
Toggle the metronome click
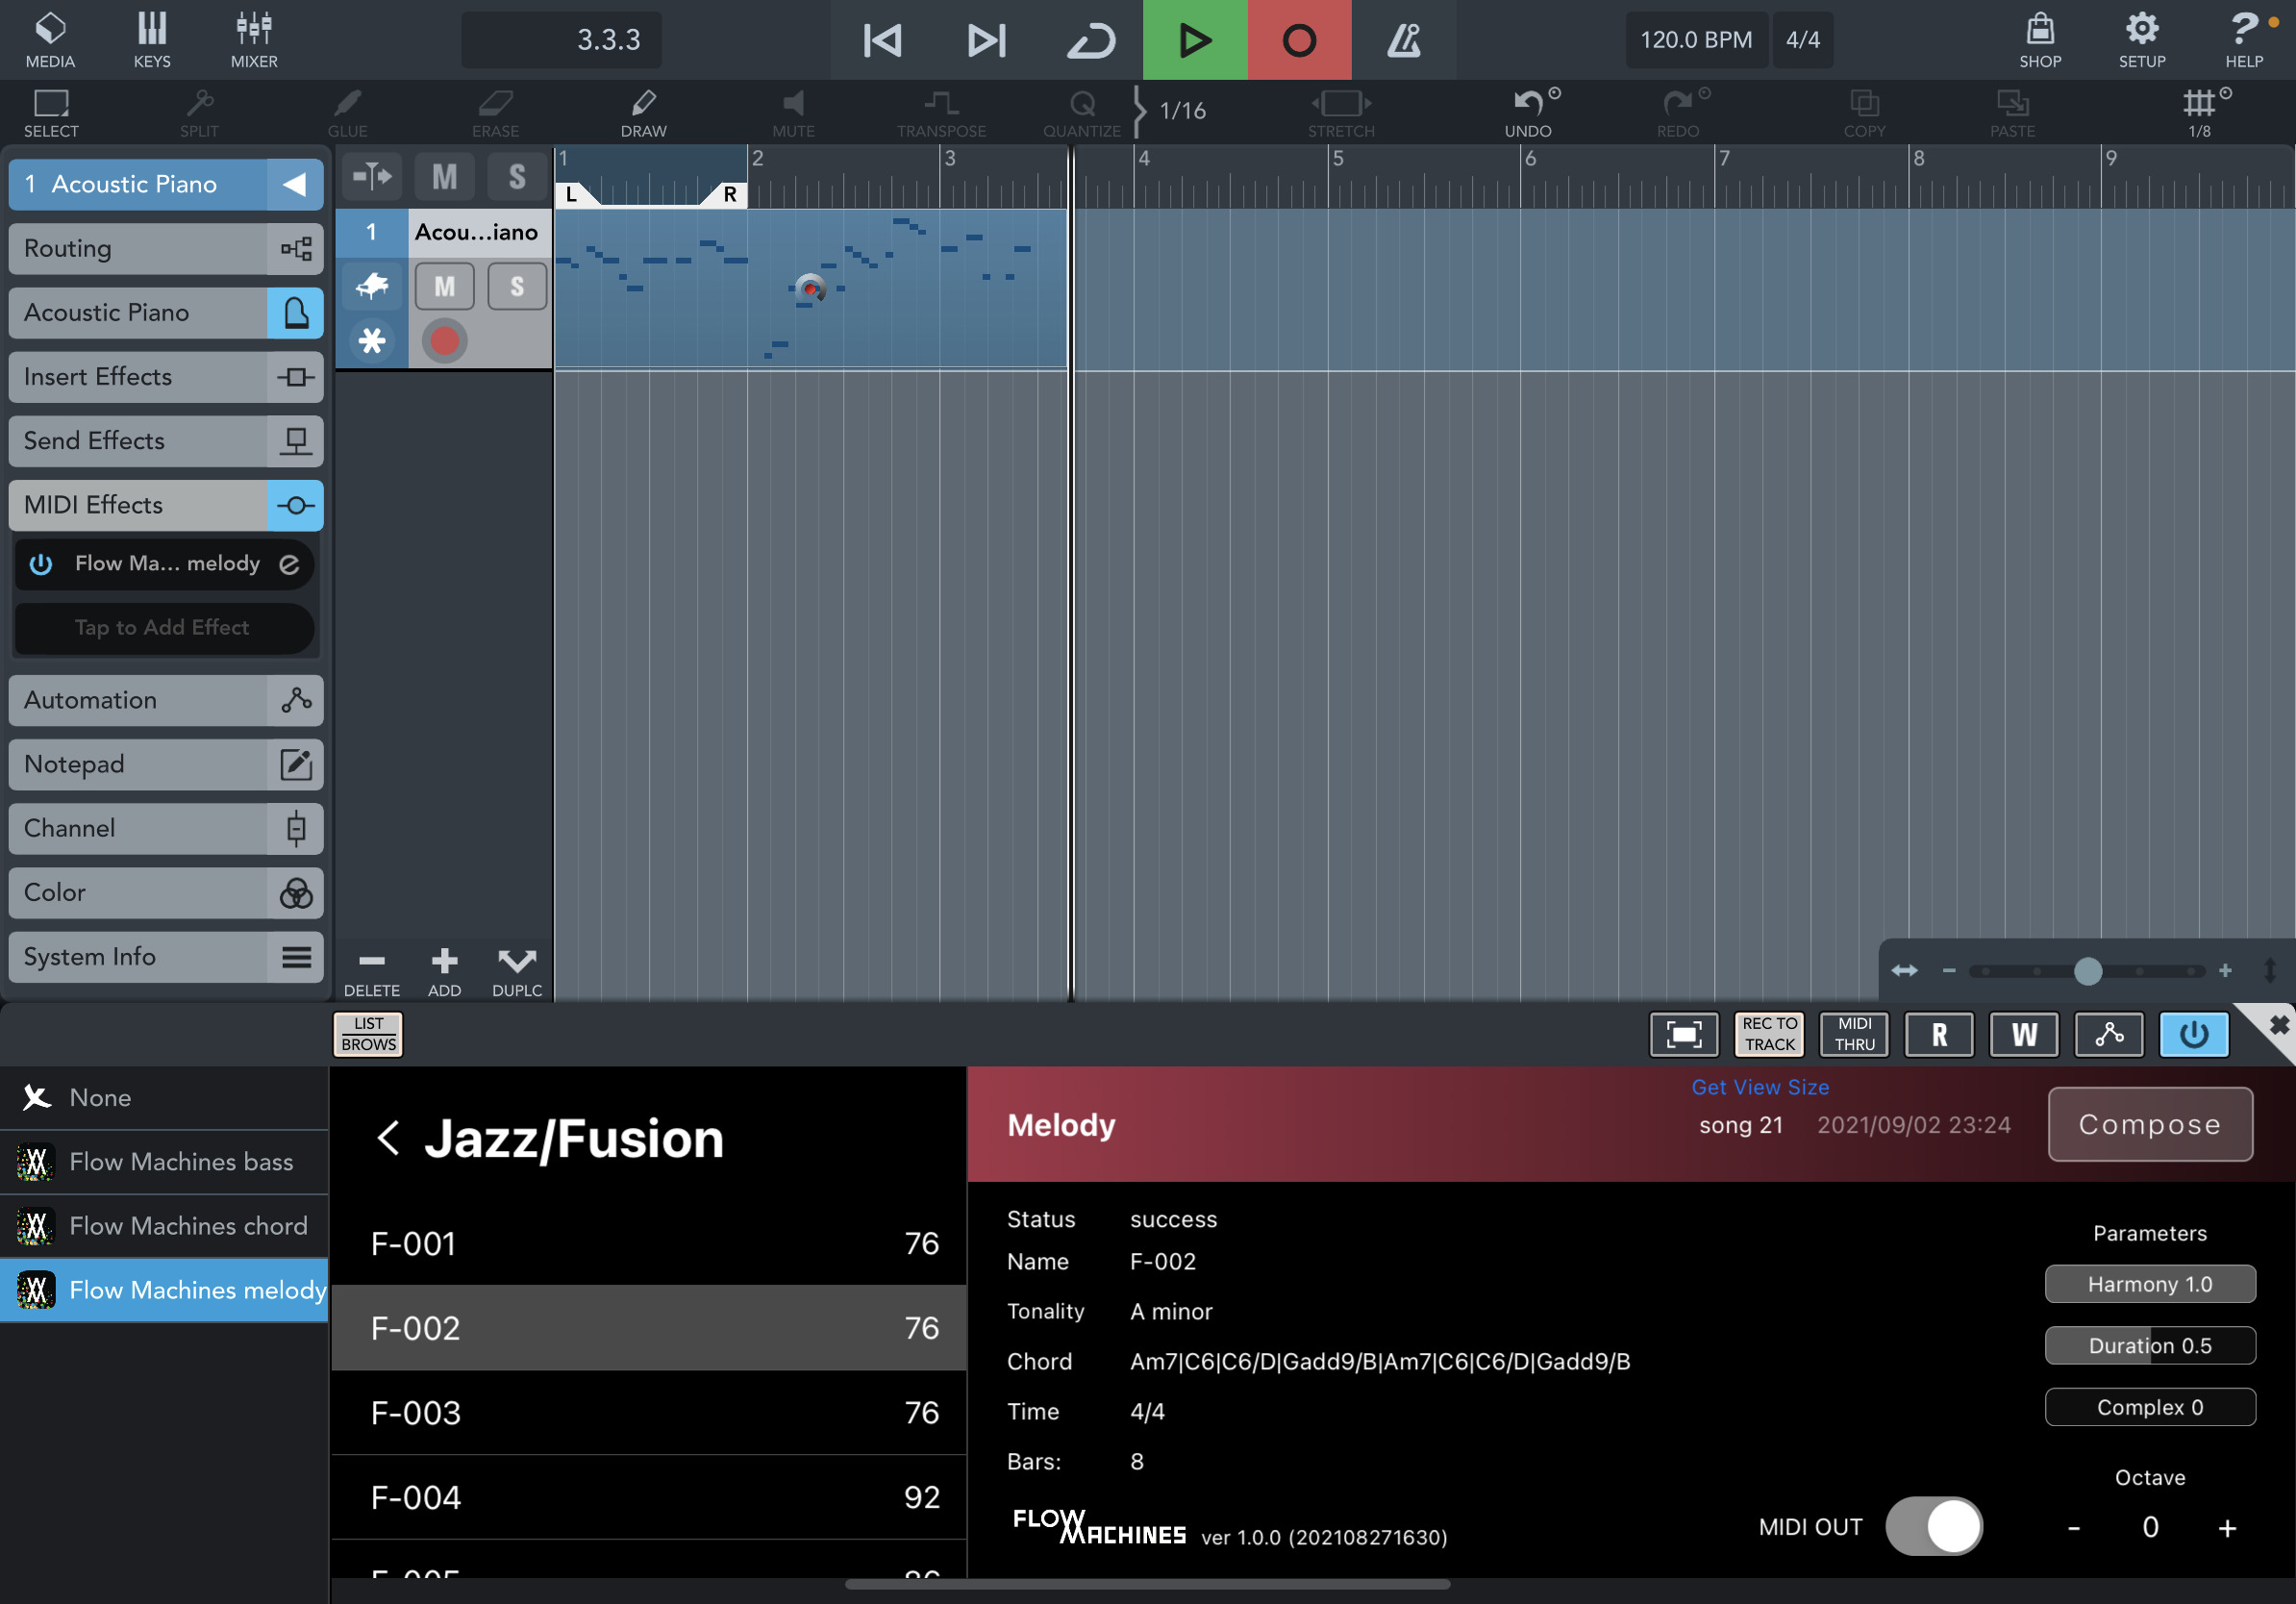[1404, 40]
